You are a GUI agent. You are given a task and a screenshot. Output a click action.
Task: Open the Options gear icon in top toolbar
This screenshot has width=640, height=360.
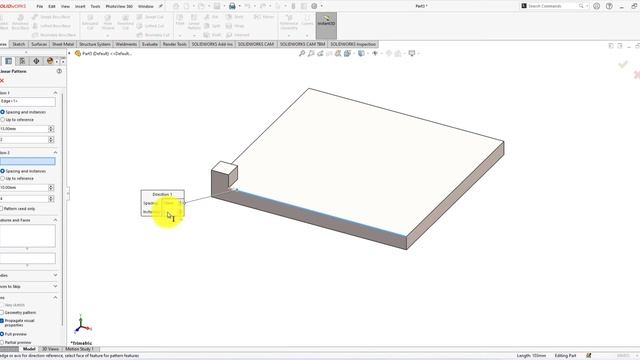pyautogui.click(x=314, y=6)
